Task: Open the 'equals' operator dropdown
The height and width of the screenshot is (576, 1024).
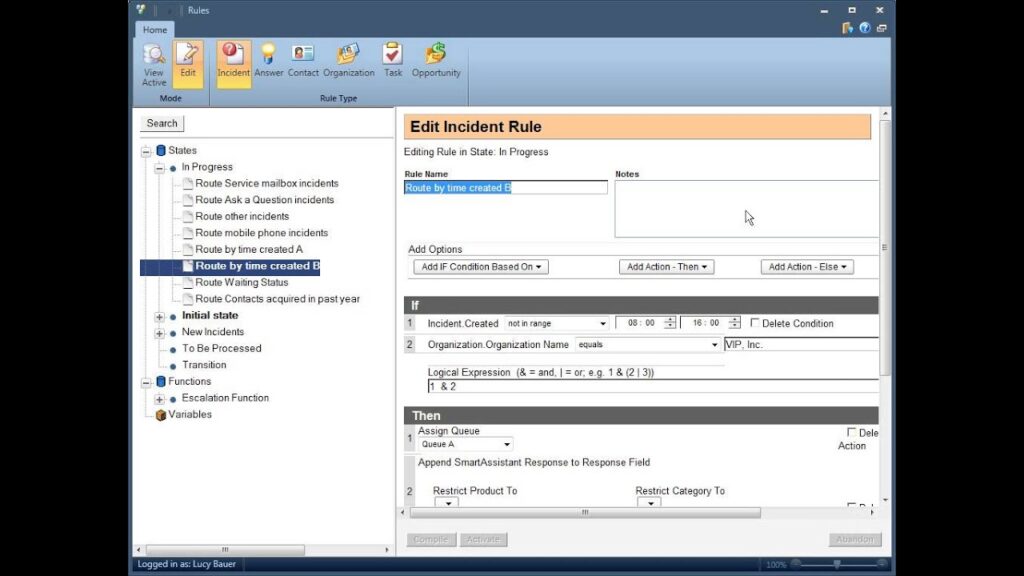Action: 647,344
